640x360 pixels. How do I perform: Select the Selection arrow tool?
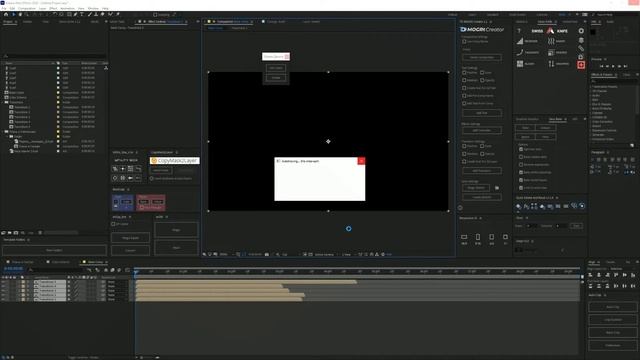coord(13,14)
